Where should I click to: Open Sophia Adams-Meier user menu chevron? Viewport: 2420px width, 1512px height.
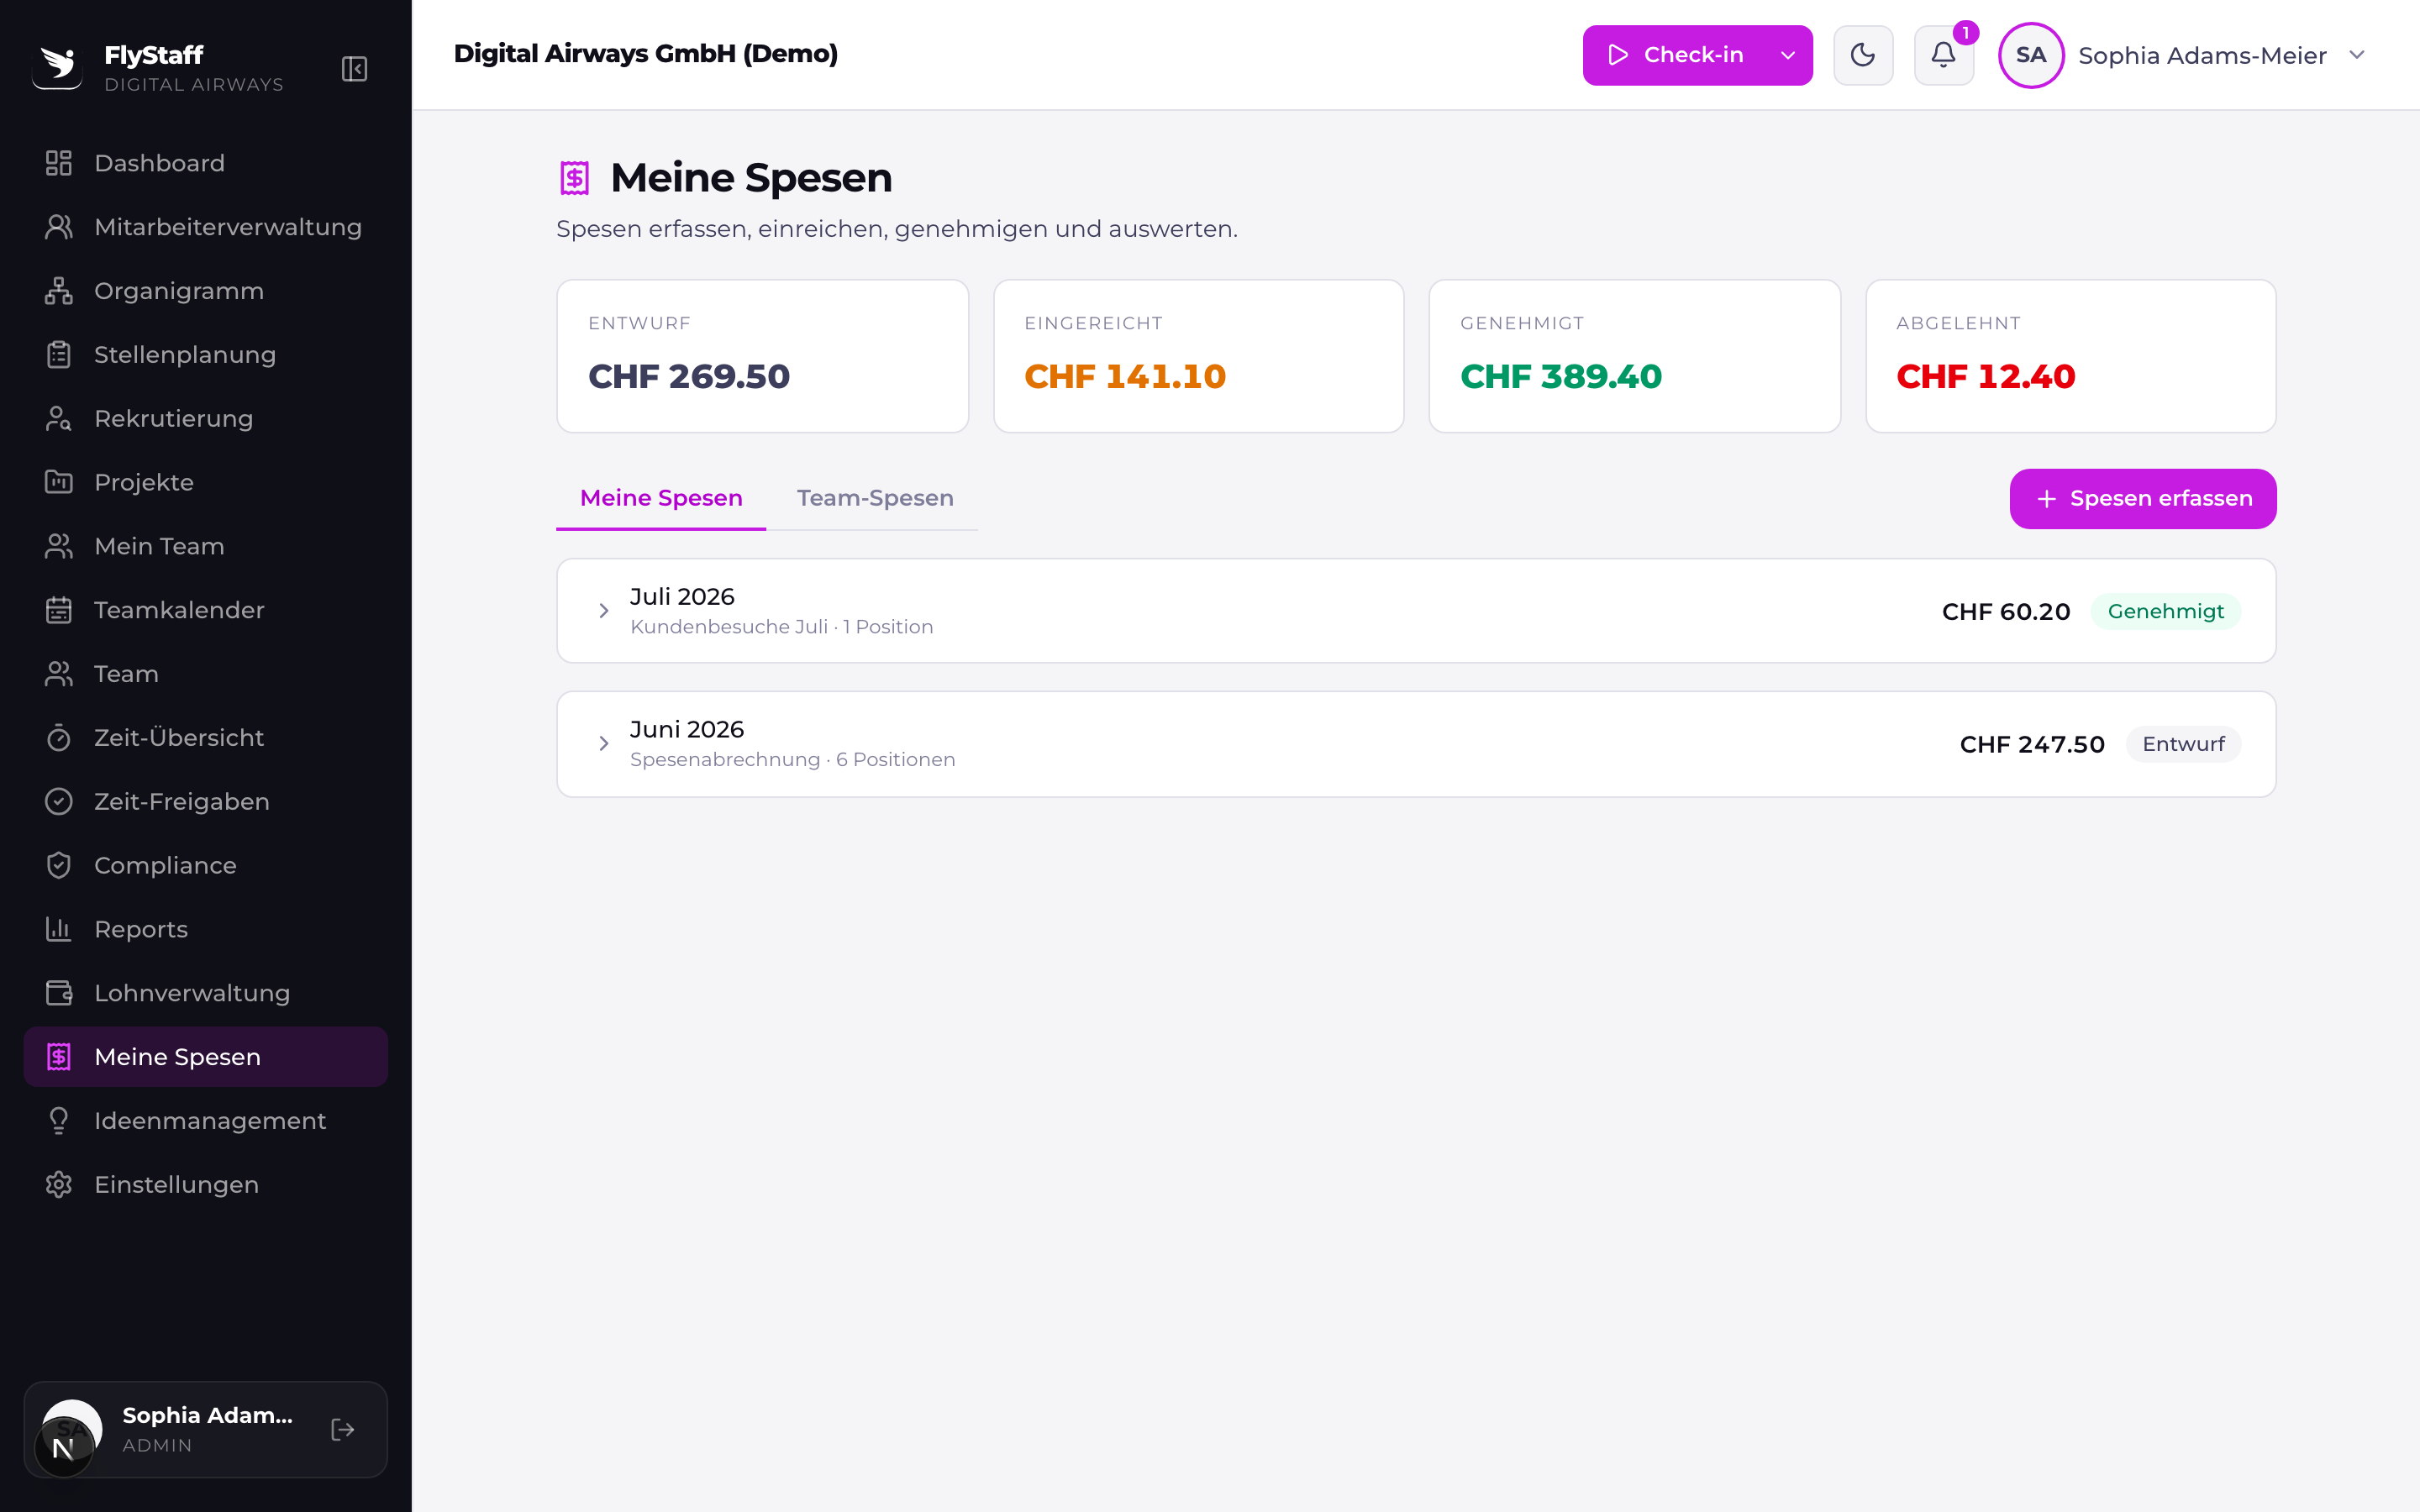[x=2357, y=55]
